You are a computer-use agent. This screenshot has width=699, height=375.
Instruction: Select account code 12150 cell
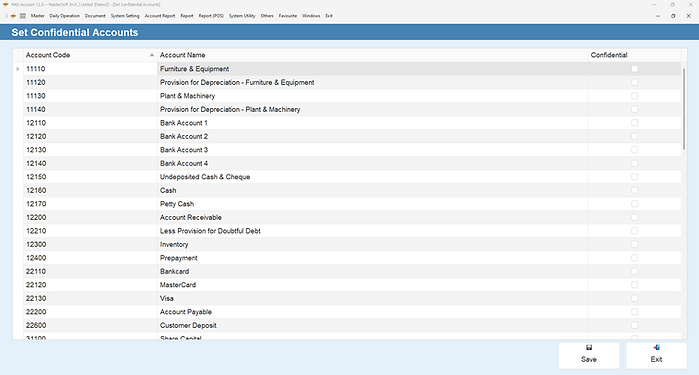[90, 177]
